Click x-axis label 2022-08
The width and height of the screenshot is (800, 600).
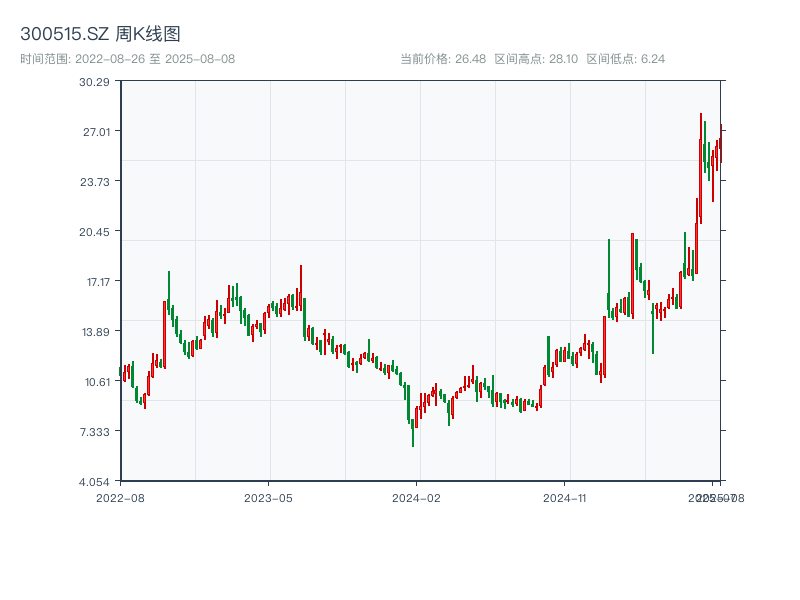coord(120,498)
